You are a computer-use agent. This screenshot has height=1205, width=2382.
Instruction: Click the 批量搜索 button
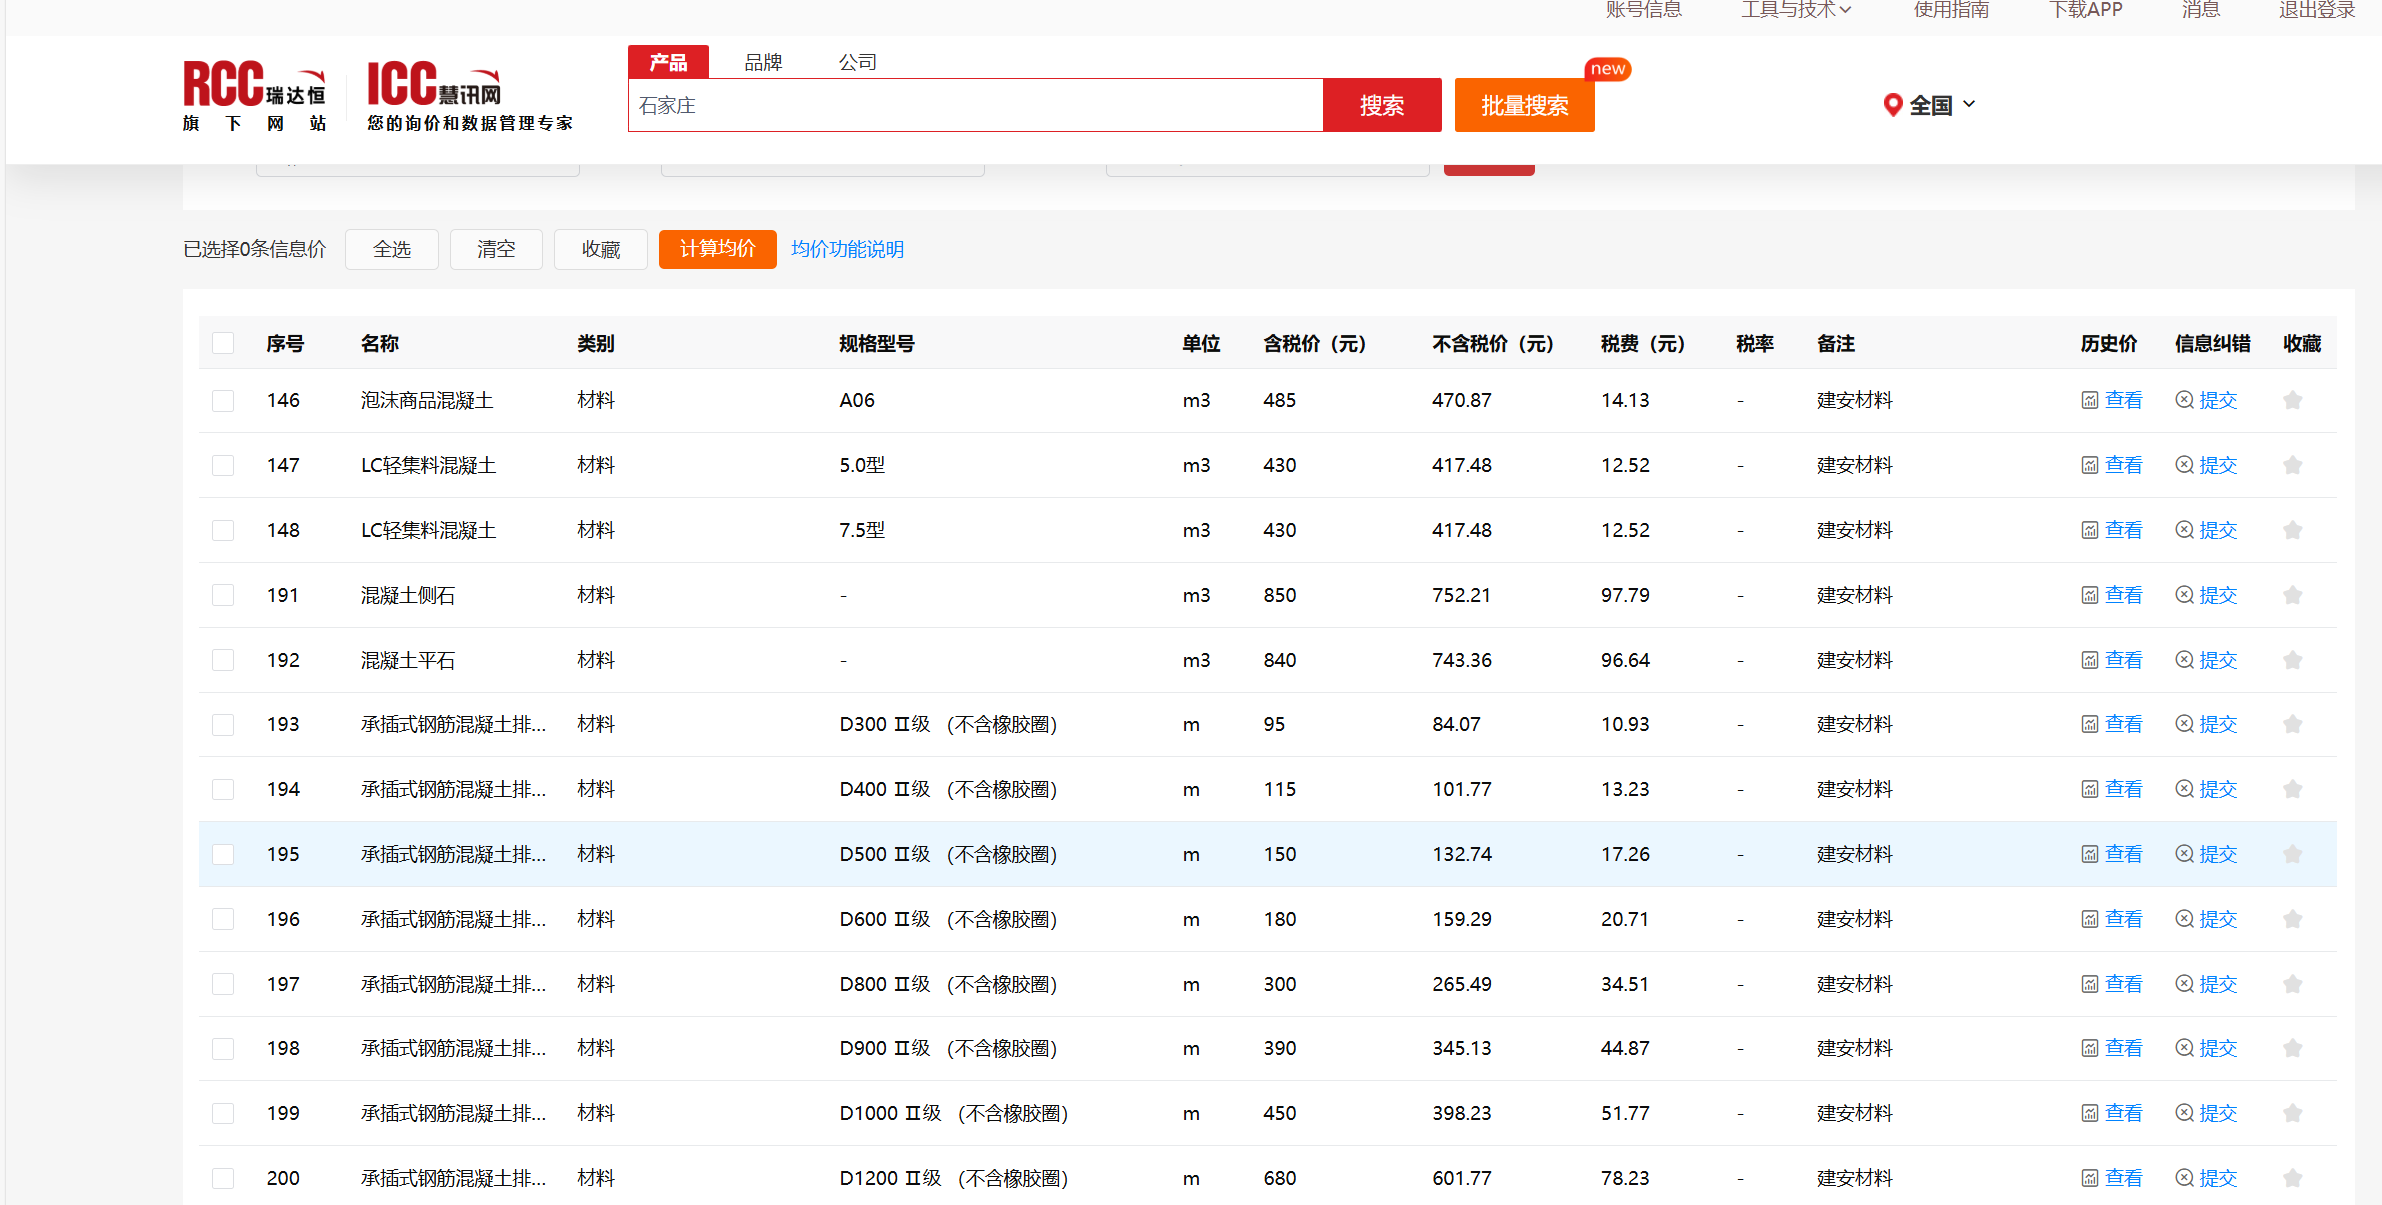click(x=1523, y=105)
